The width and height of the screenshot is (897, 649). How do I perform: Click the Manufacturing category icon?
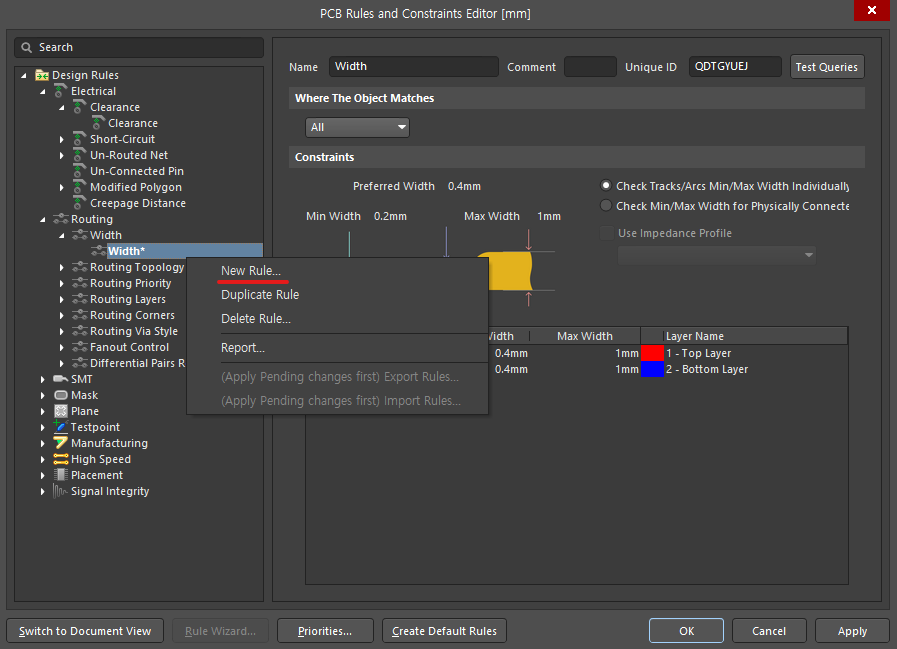61,442
